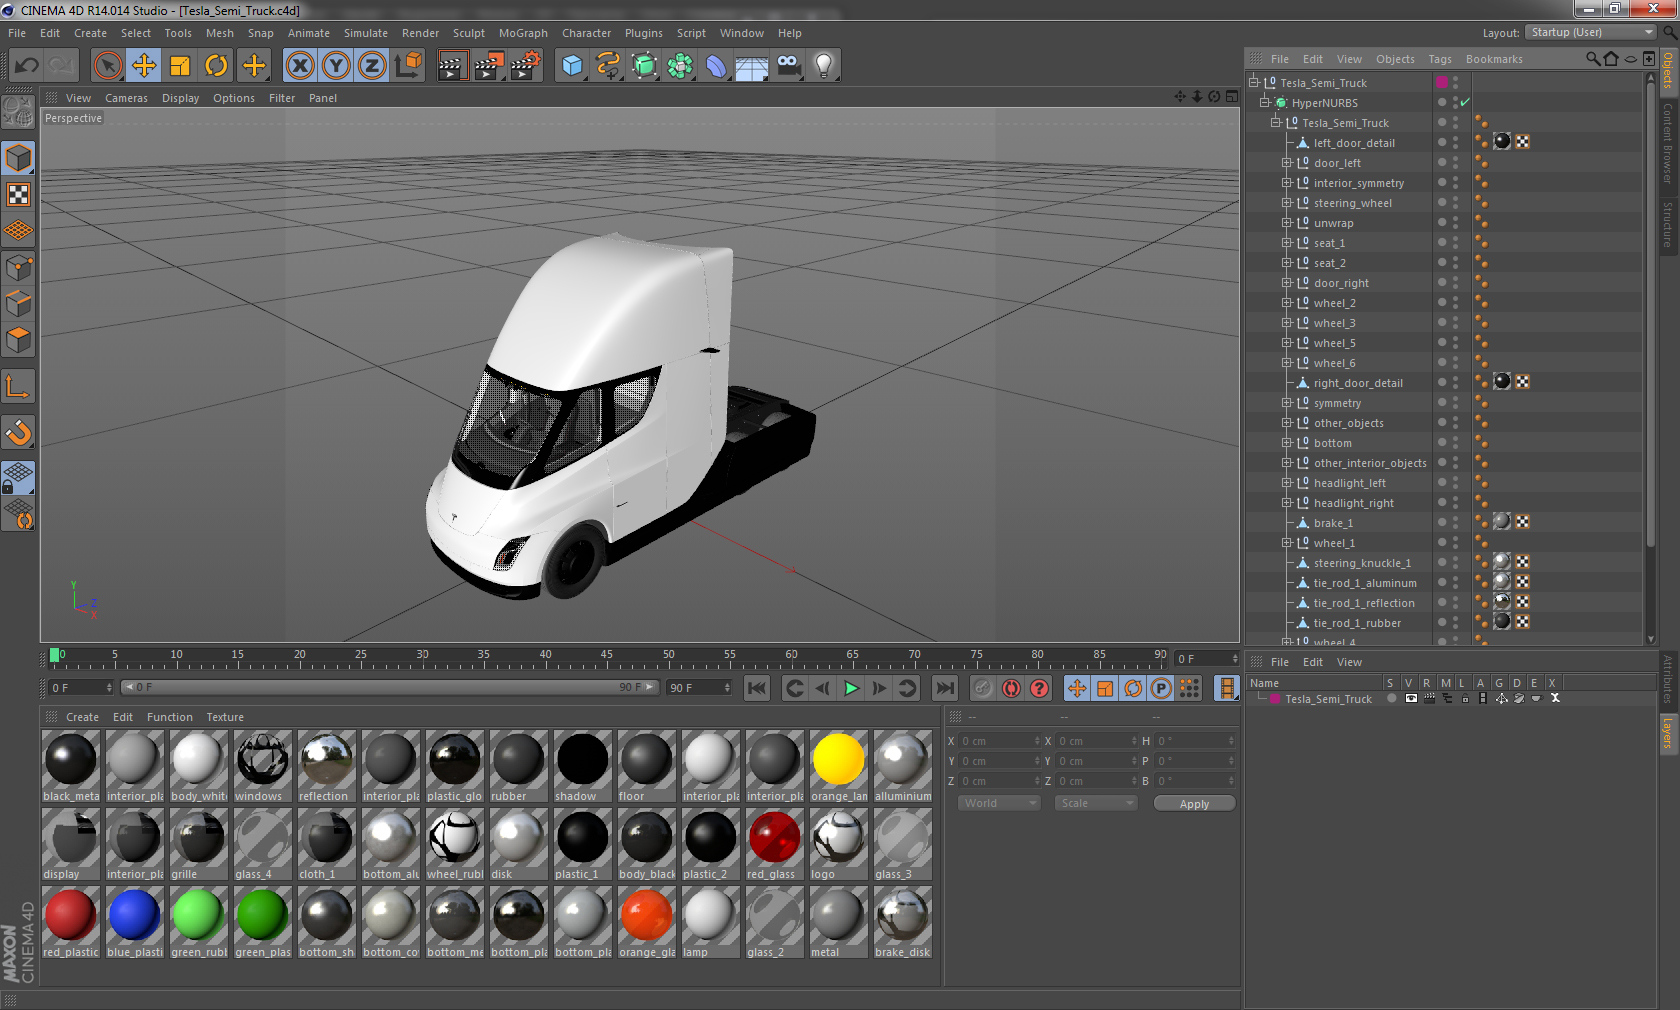
Task: Expand the headlight_left object
Action: pos(1287,483)
